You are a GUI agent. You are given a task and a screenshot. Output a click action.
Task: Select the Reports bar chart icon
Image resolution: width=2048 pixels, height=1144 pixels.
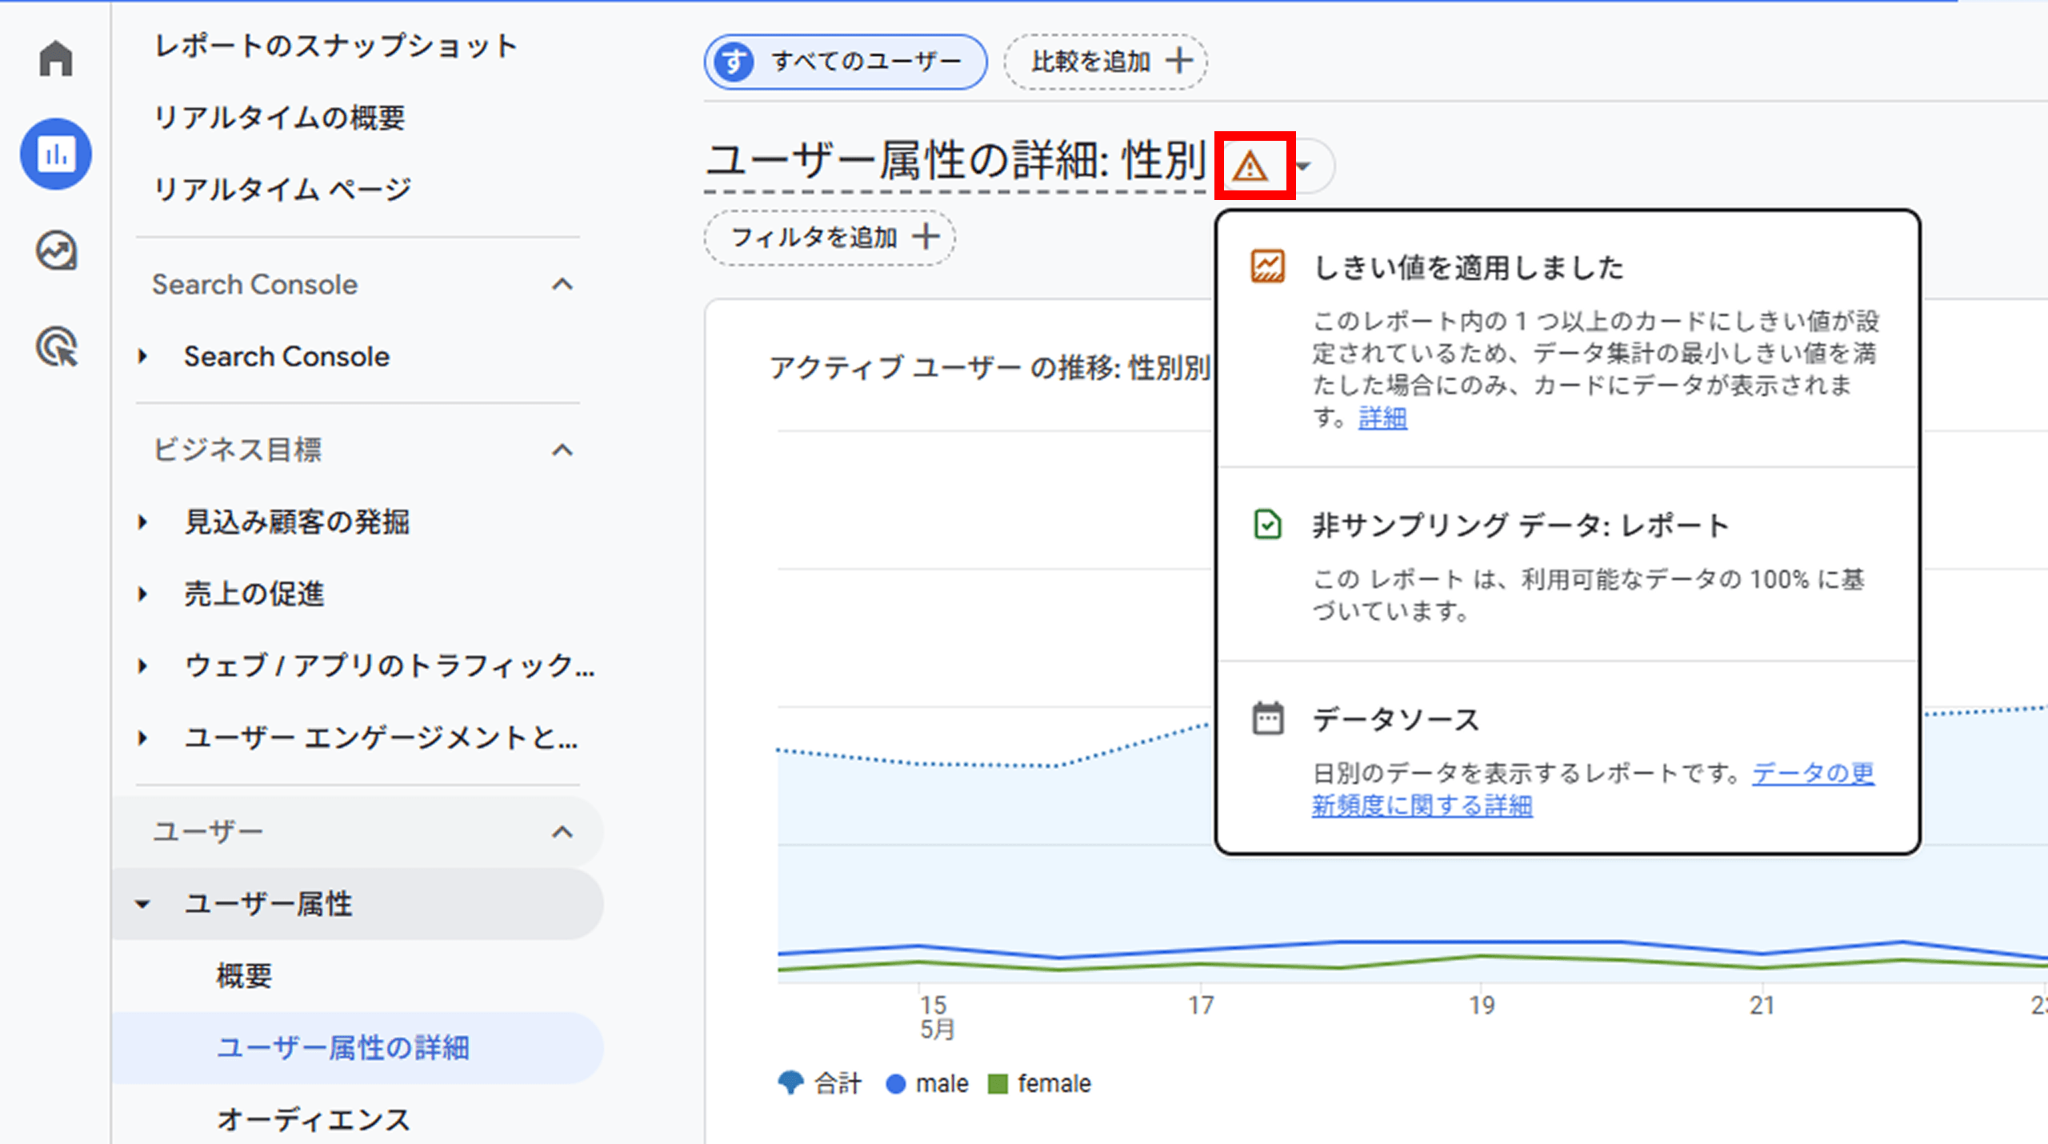point(56,154)
